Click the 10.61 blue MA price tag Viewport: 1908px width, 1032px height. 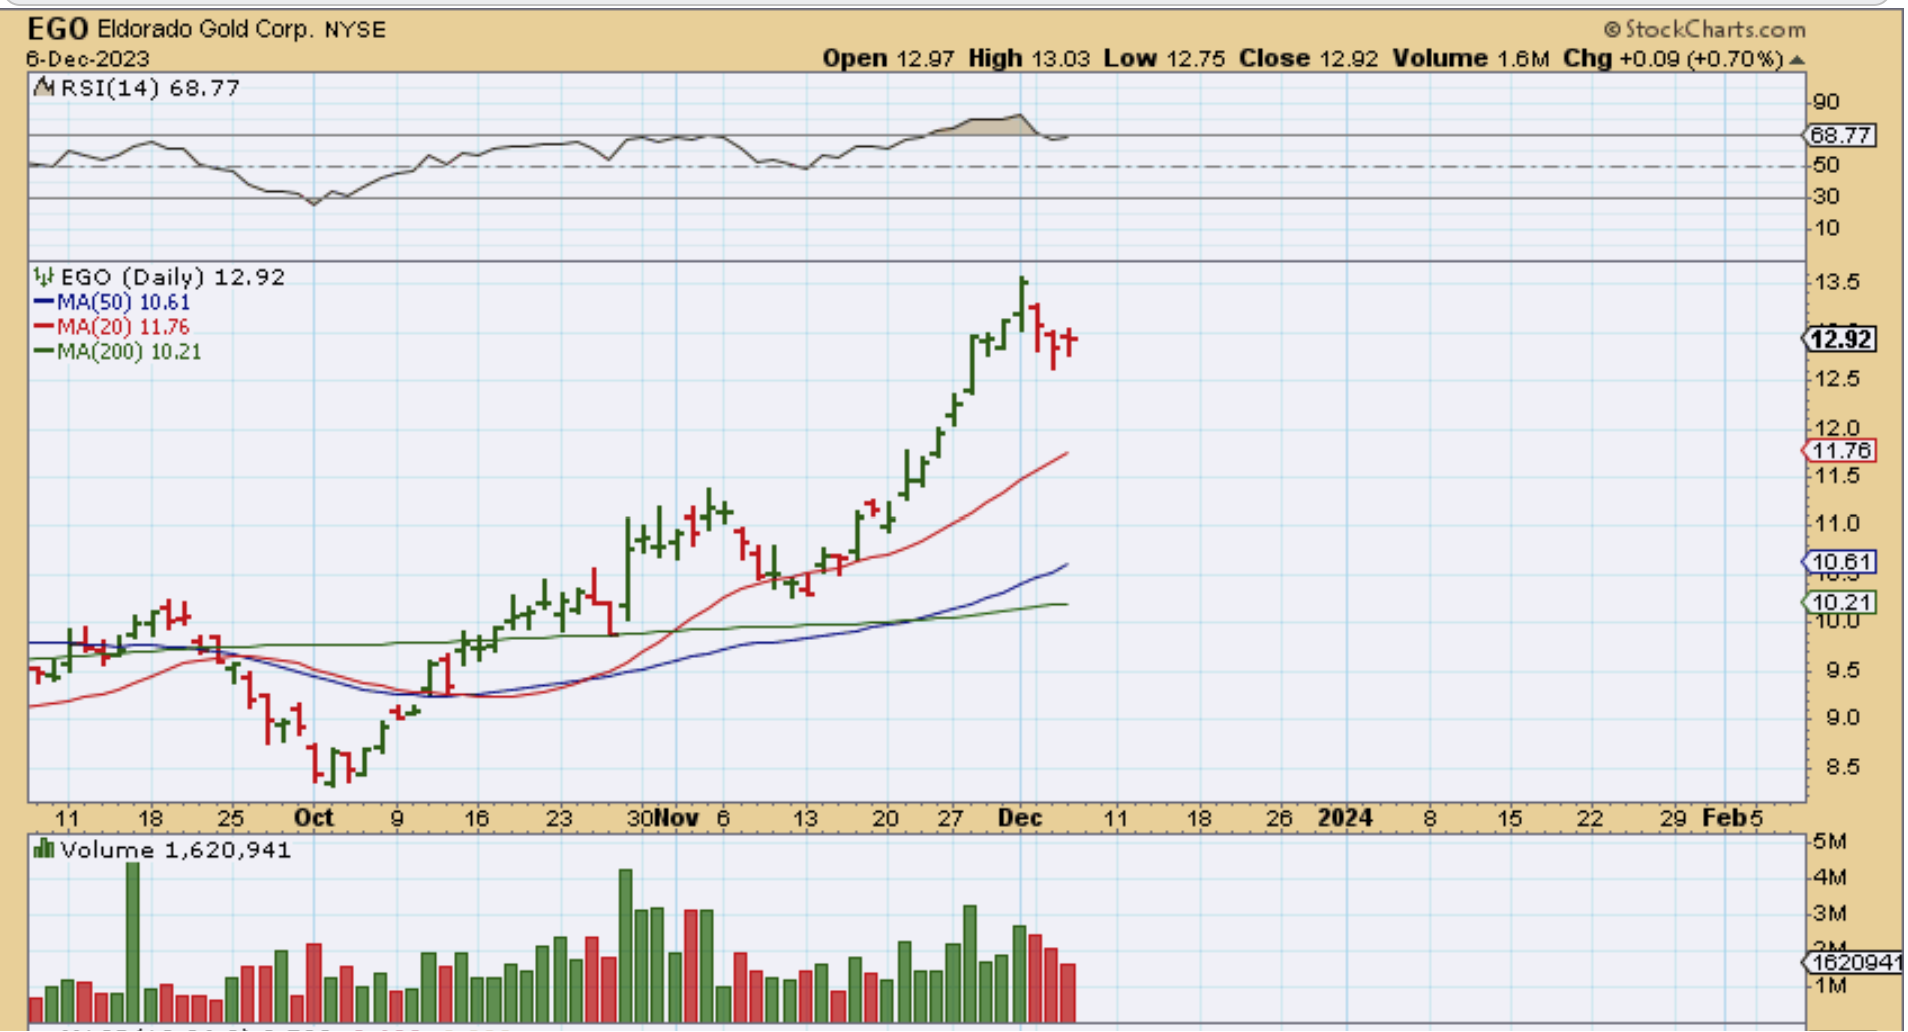1841,562
